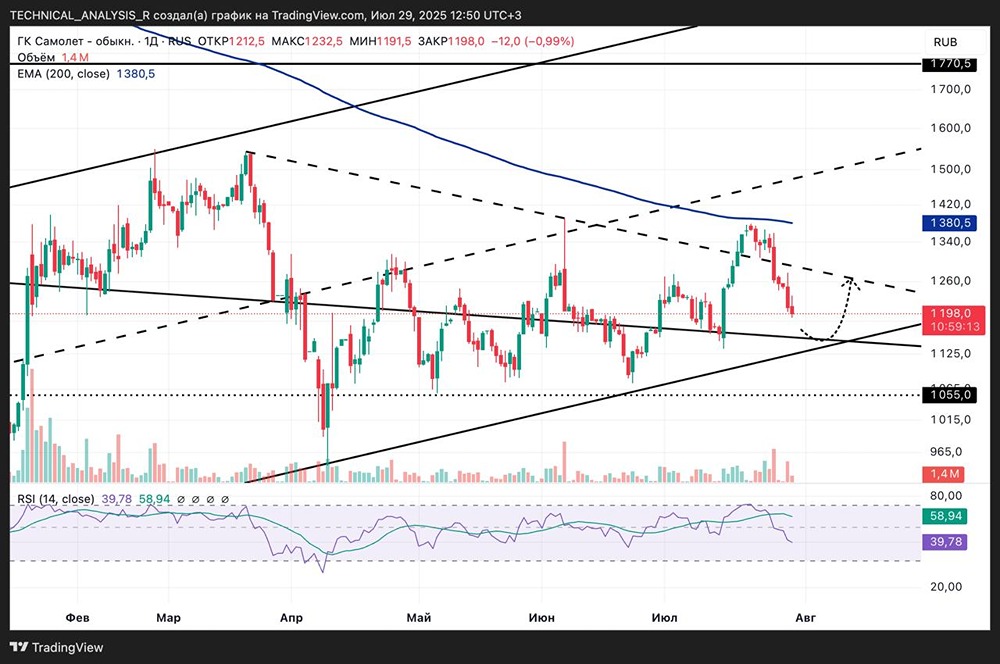Click the ЗАКР 1198,0 close value
Viewport: 1000px width, 664px height.
(451, 41)
